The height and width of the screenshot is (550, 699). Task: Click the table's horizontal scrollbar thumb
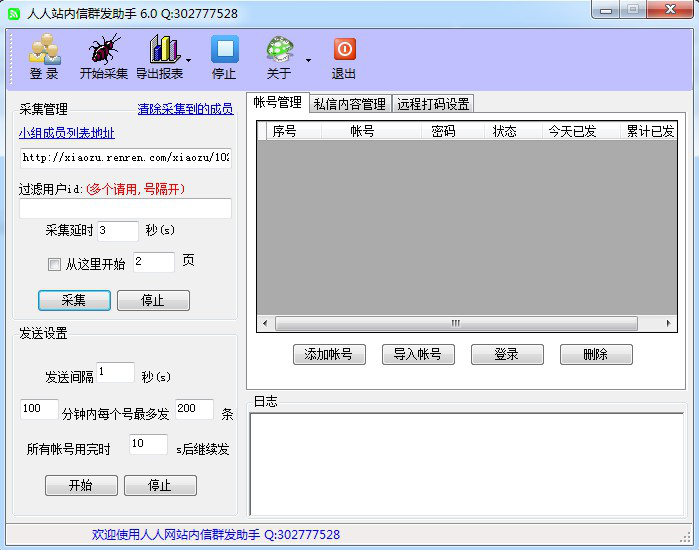coord(456,323)
